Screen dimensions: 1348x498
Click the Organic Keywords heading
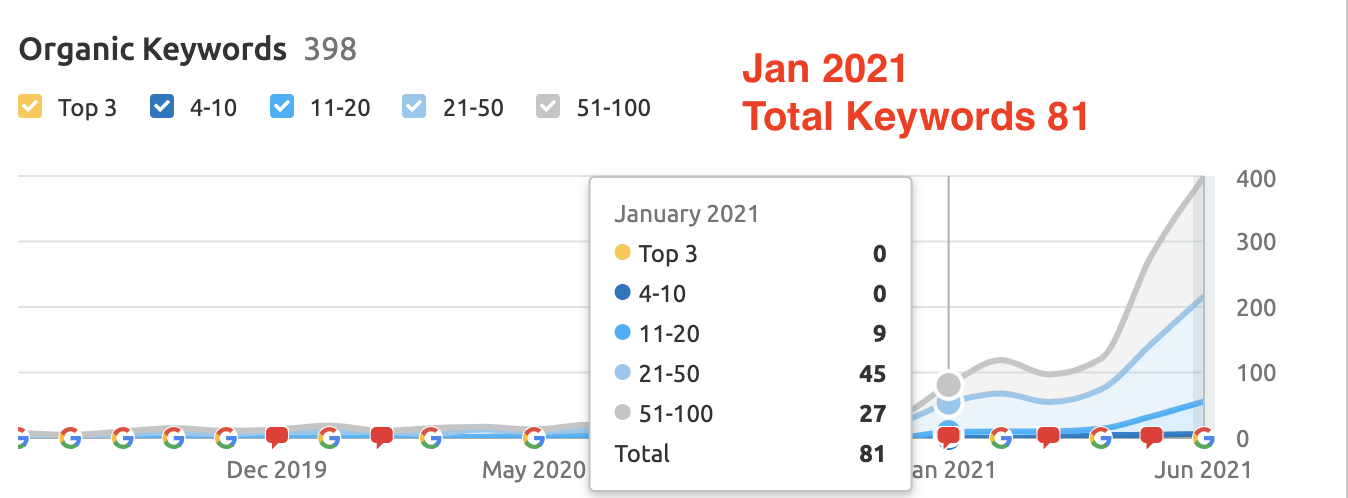(x=152, y=49)
